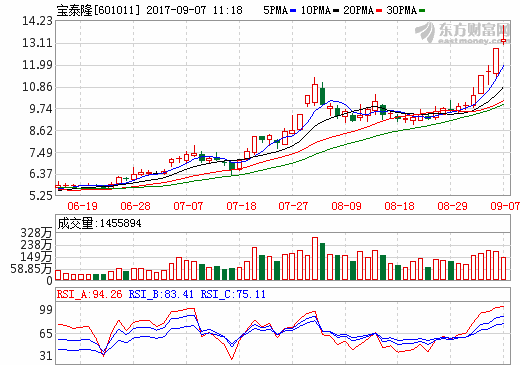This screenshot has height=365, width=520.
Task: Click the 成交量:1455894 volume label
Action: 99,223
